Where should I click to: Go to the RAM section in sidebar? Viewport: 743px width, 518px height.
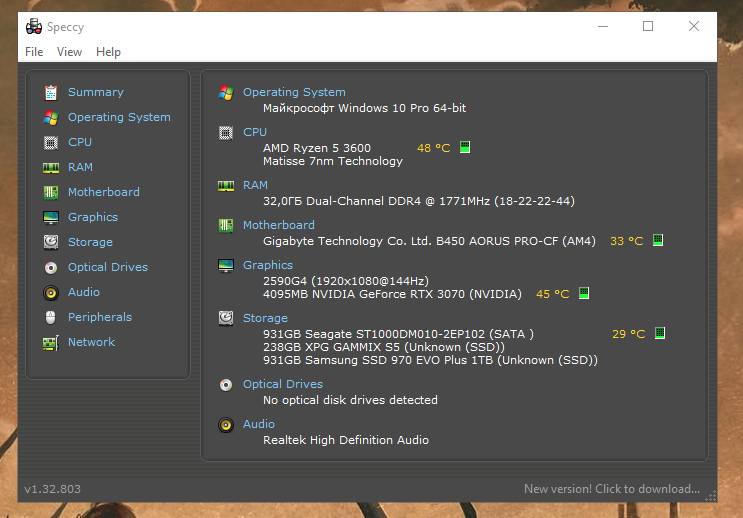[x=80, y=167]
